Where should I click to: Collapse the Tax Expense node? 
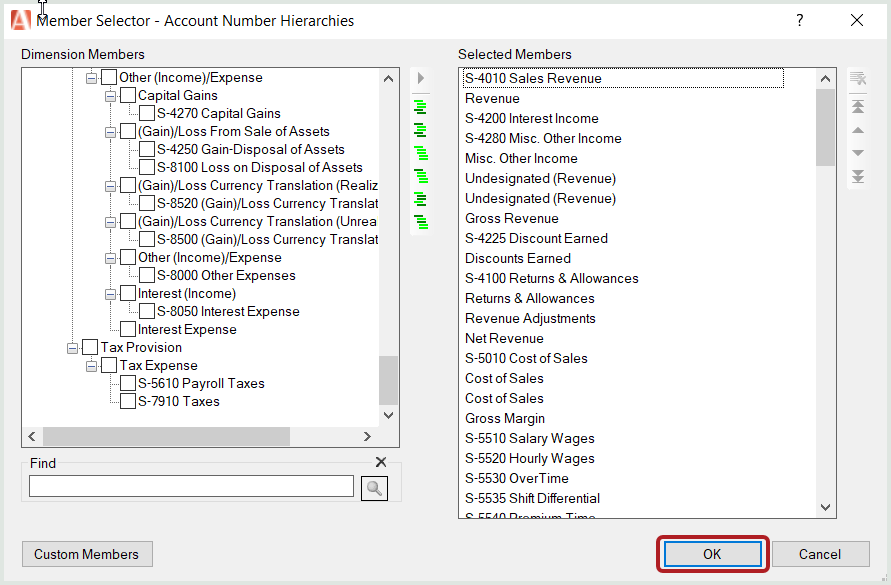91,366
